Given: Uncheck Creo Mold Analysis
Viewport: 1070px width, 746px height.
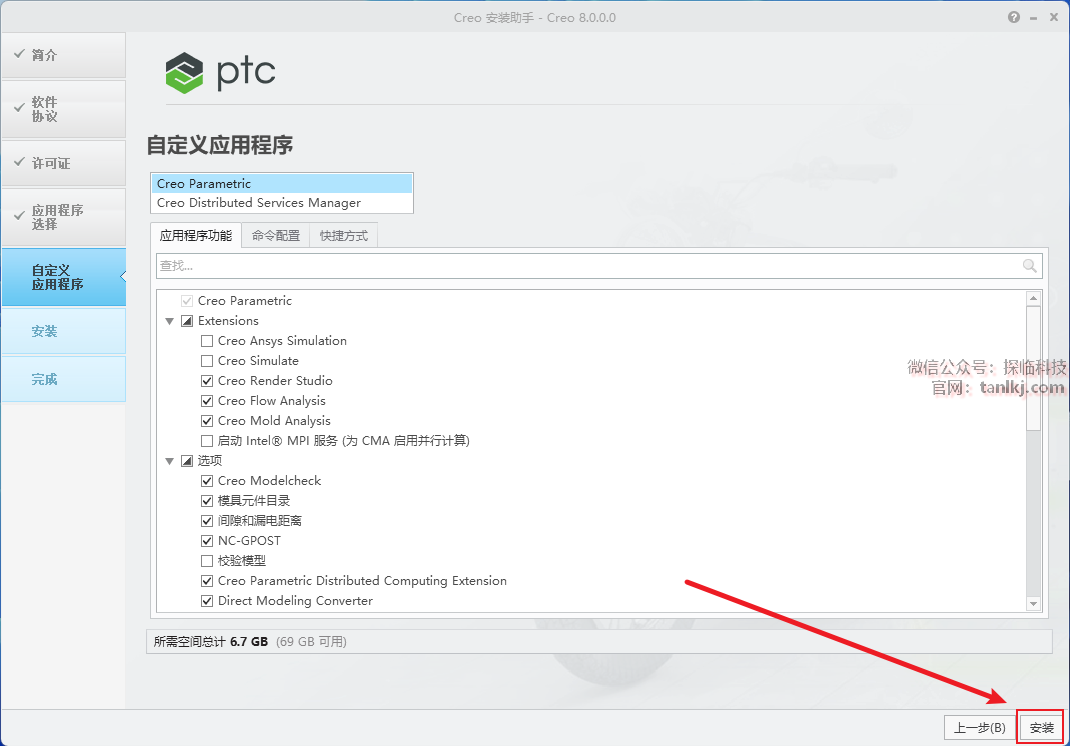Looking at the screenshot, I should [x=207, y=420].
